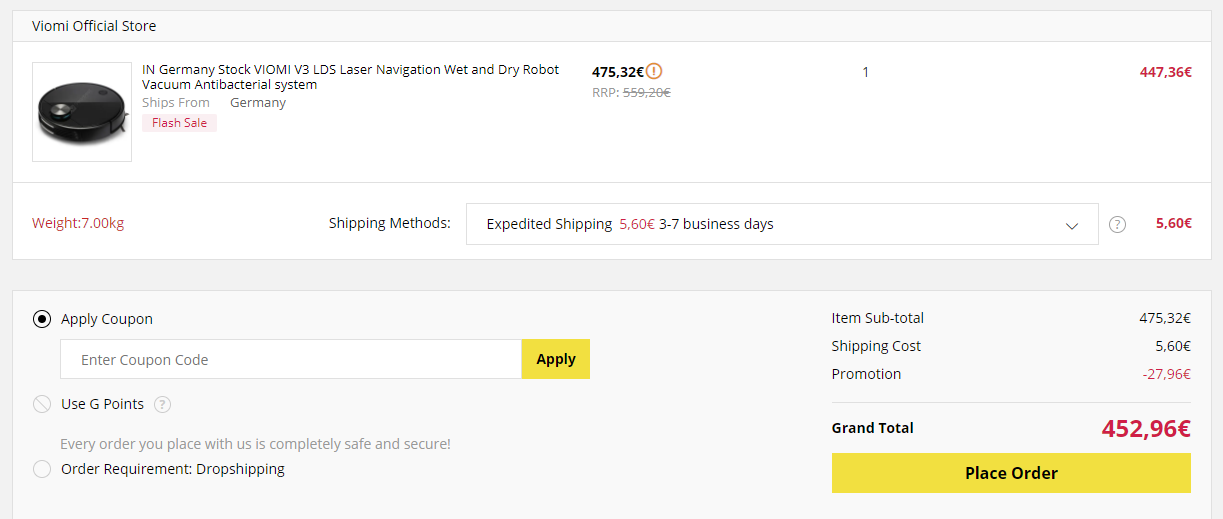Click the item quantity value 1

[866, 72]
